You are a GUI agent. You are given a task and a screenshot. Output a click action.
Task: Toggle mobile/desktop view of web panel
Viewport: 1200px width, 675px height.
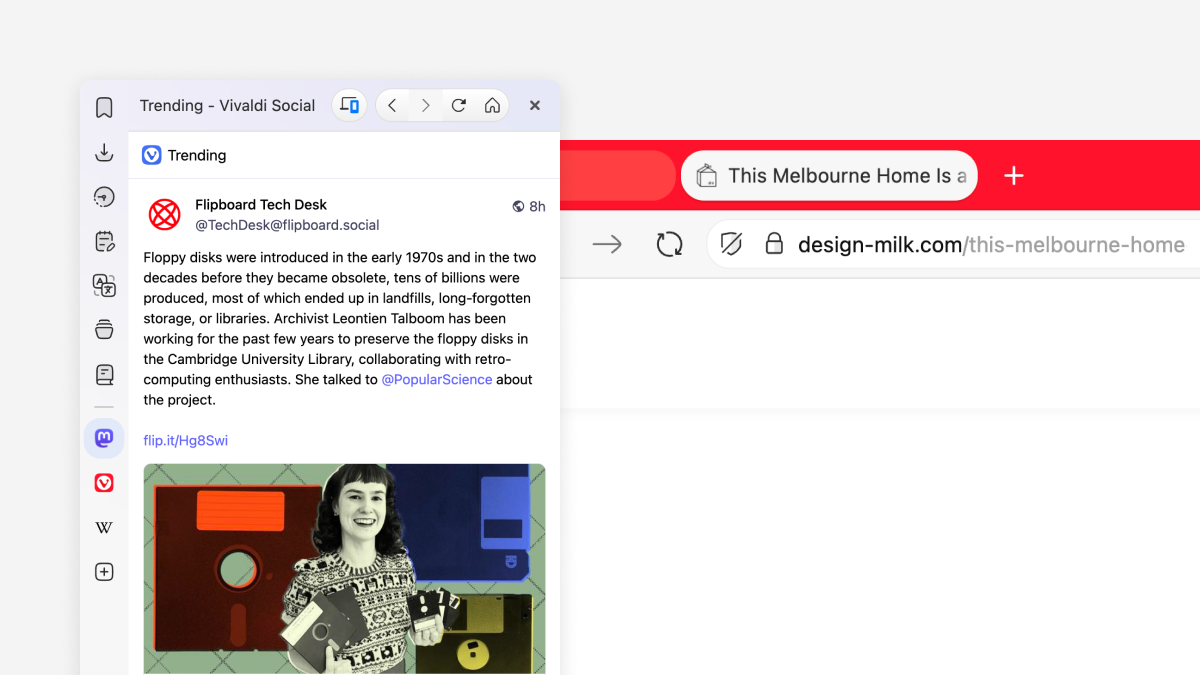pyautogui.click(x=349, y=105)
